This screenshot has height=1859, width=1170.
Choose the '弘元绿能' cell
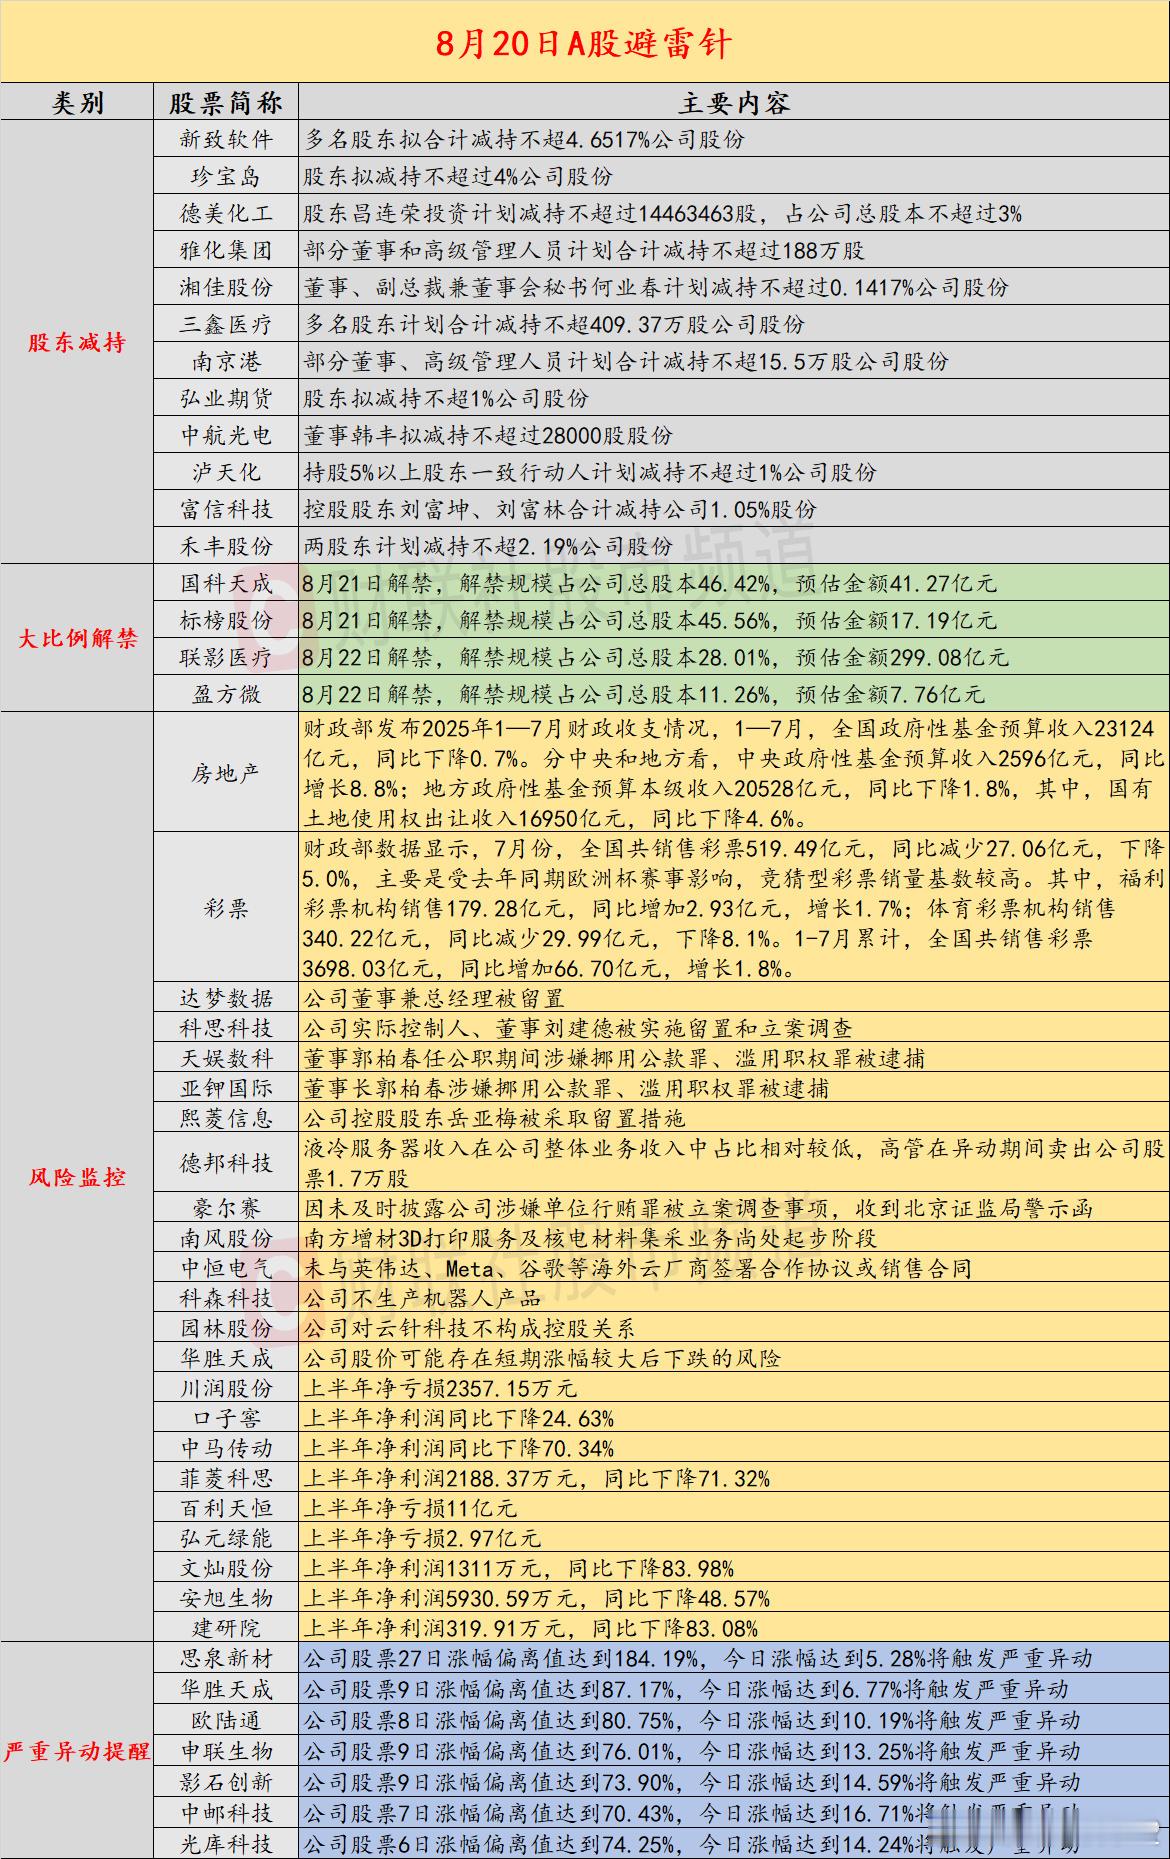tap(226, 1539)
